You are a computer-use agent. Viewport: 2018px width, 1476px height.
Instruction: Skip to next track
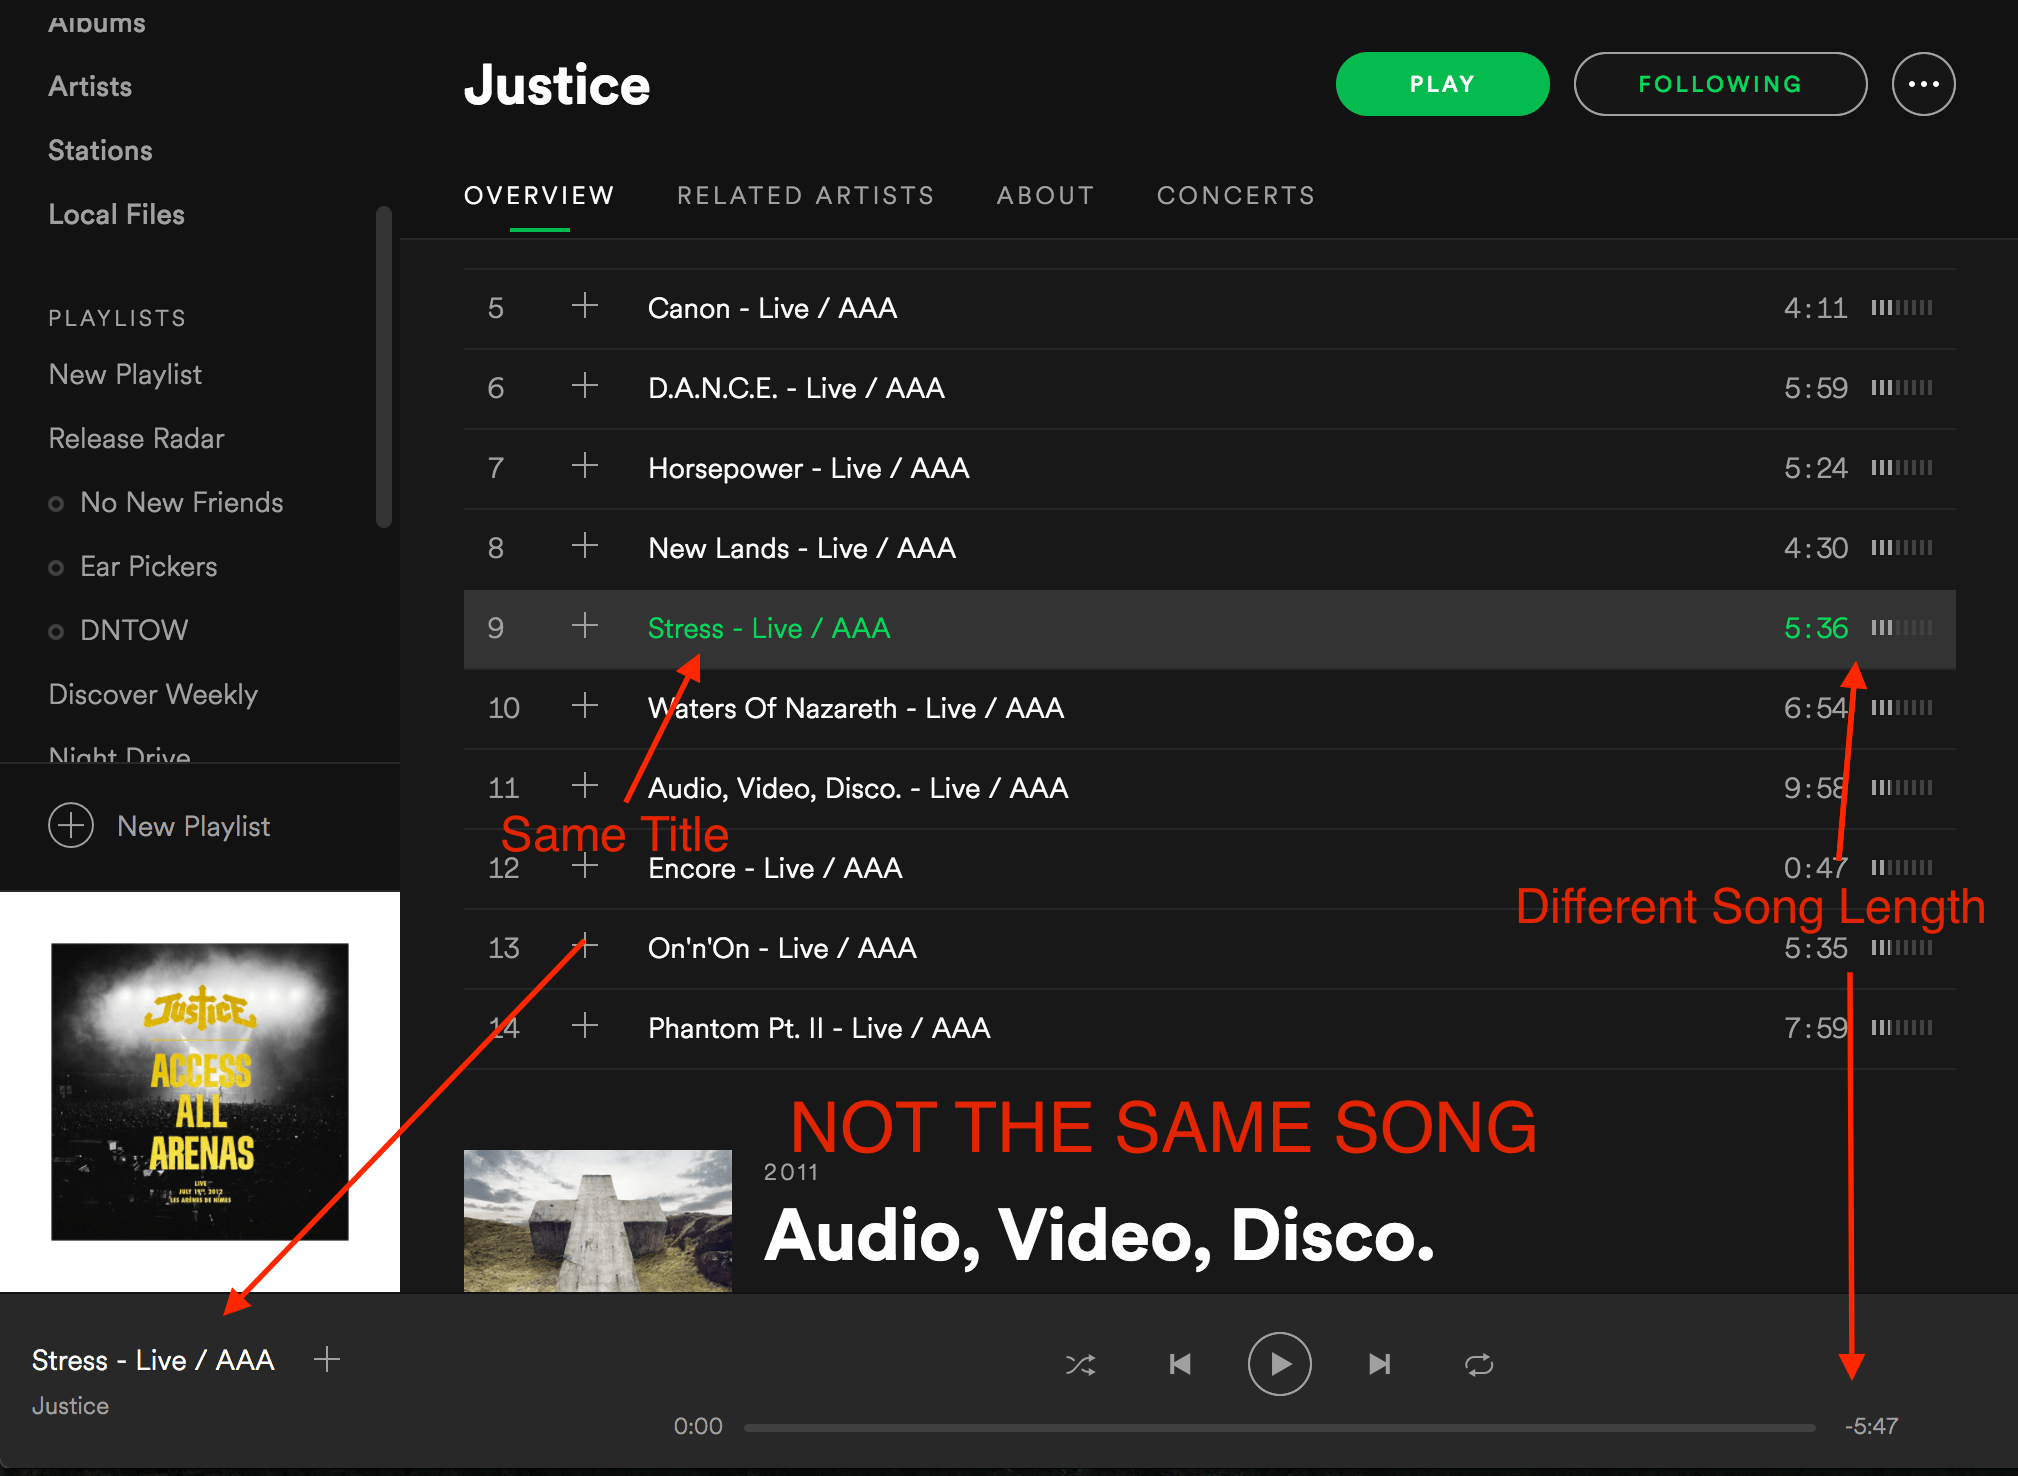coord(1379,1364)
